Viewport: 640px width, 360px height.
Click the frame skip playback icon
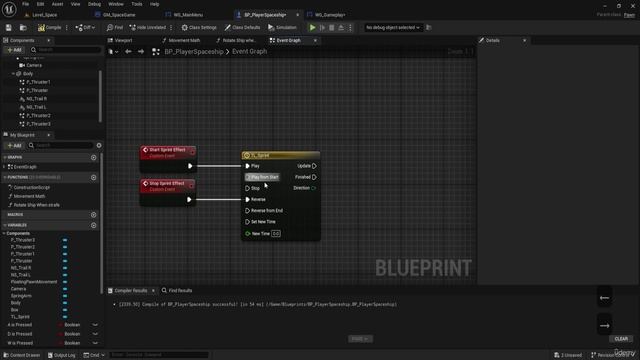322,27
